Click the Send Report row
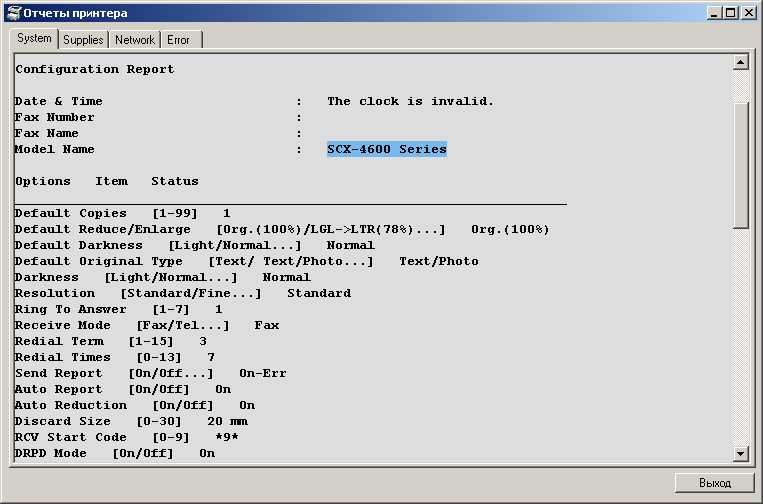 [151, 374]
